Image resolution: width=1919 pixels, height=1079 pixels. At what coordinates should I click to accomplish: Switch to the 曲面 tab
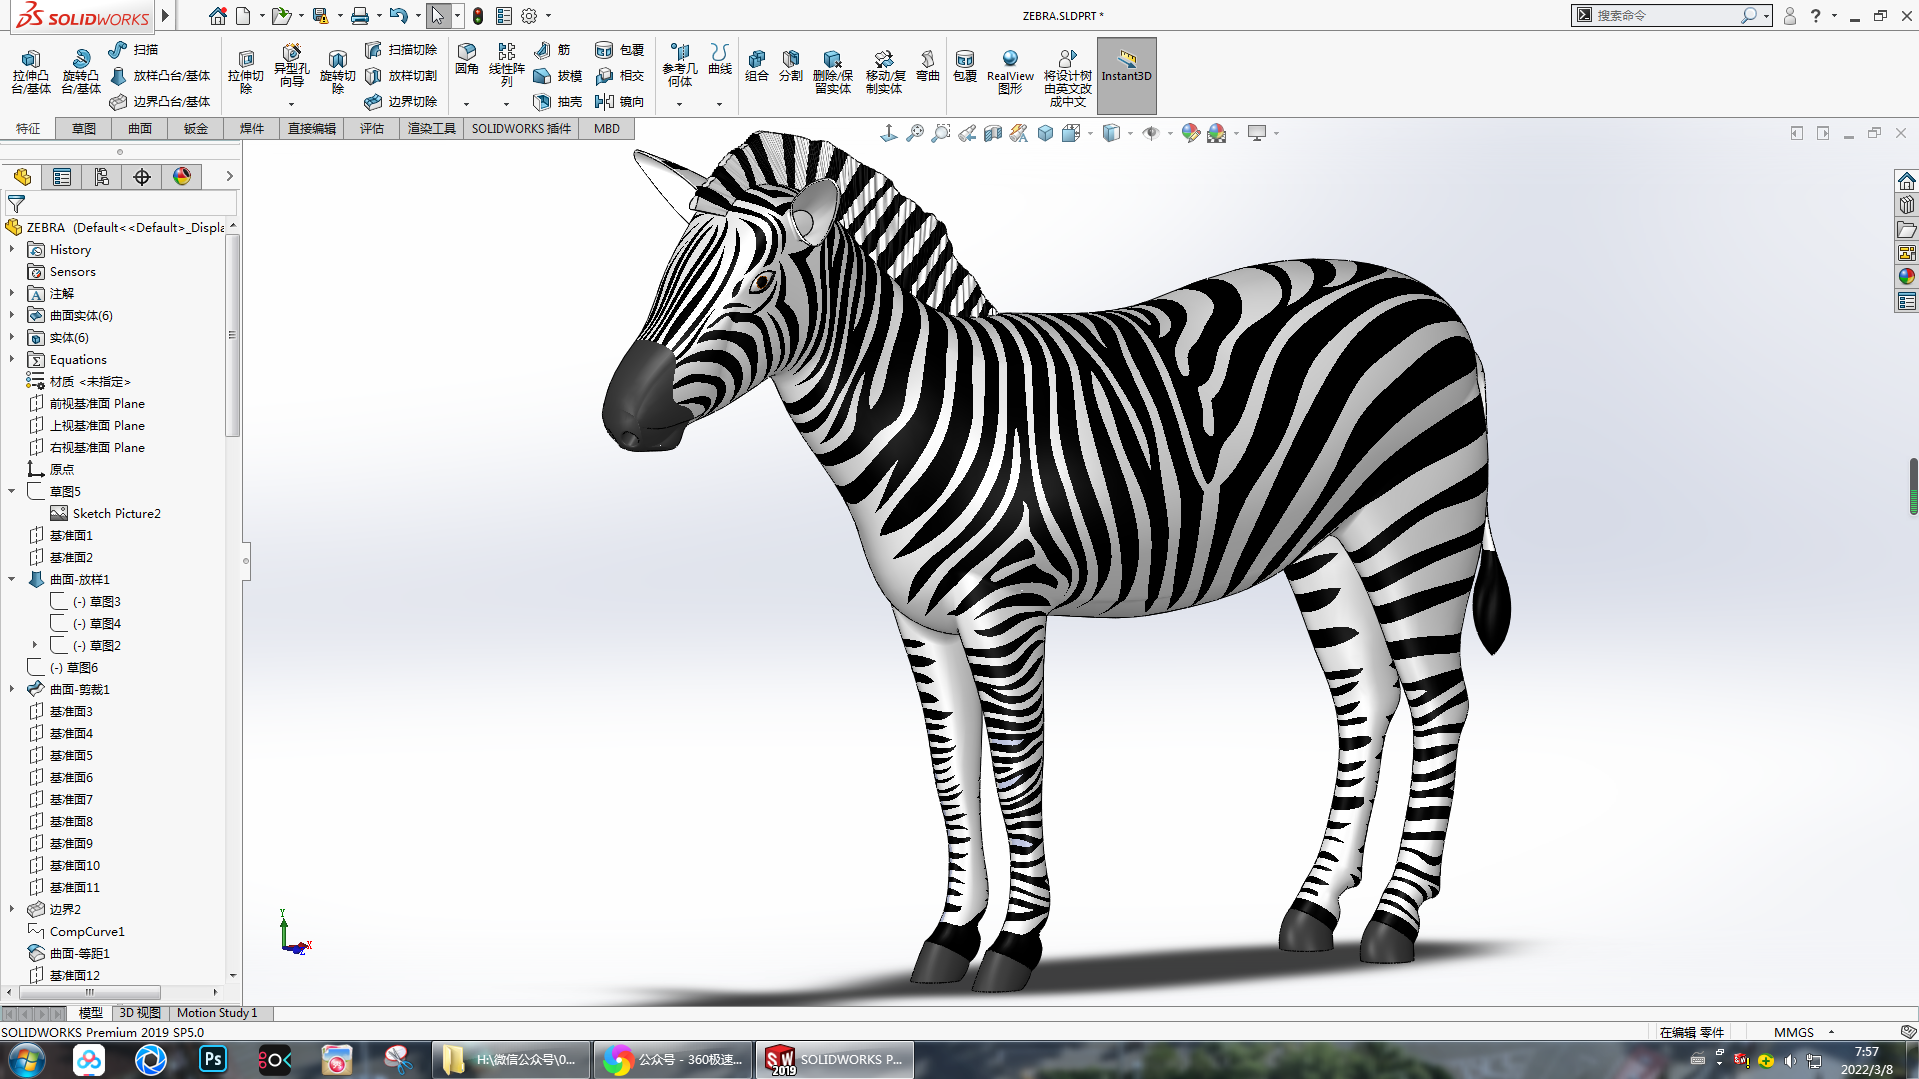click(x=140, y=129)
